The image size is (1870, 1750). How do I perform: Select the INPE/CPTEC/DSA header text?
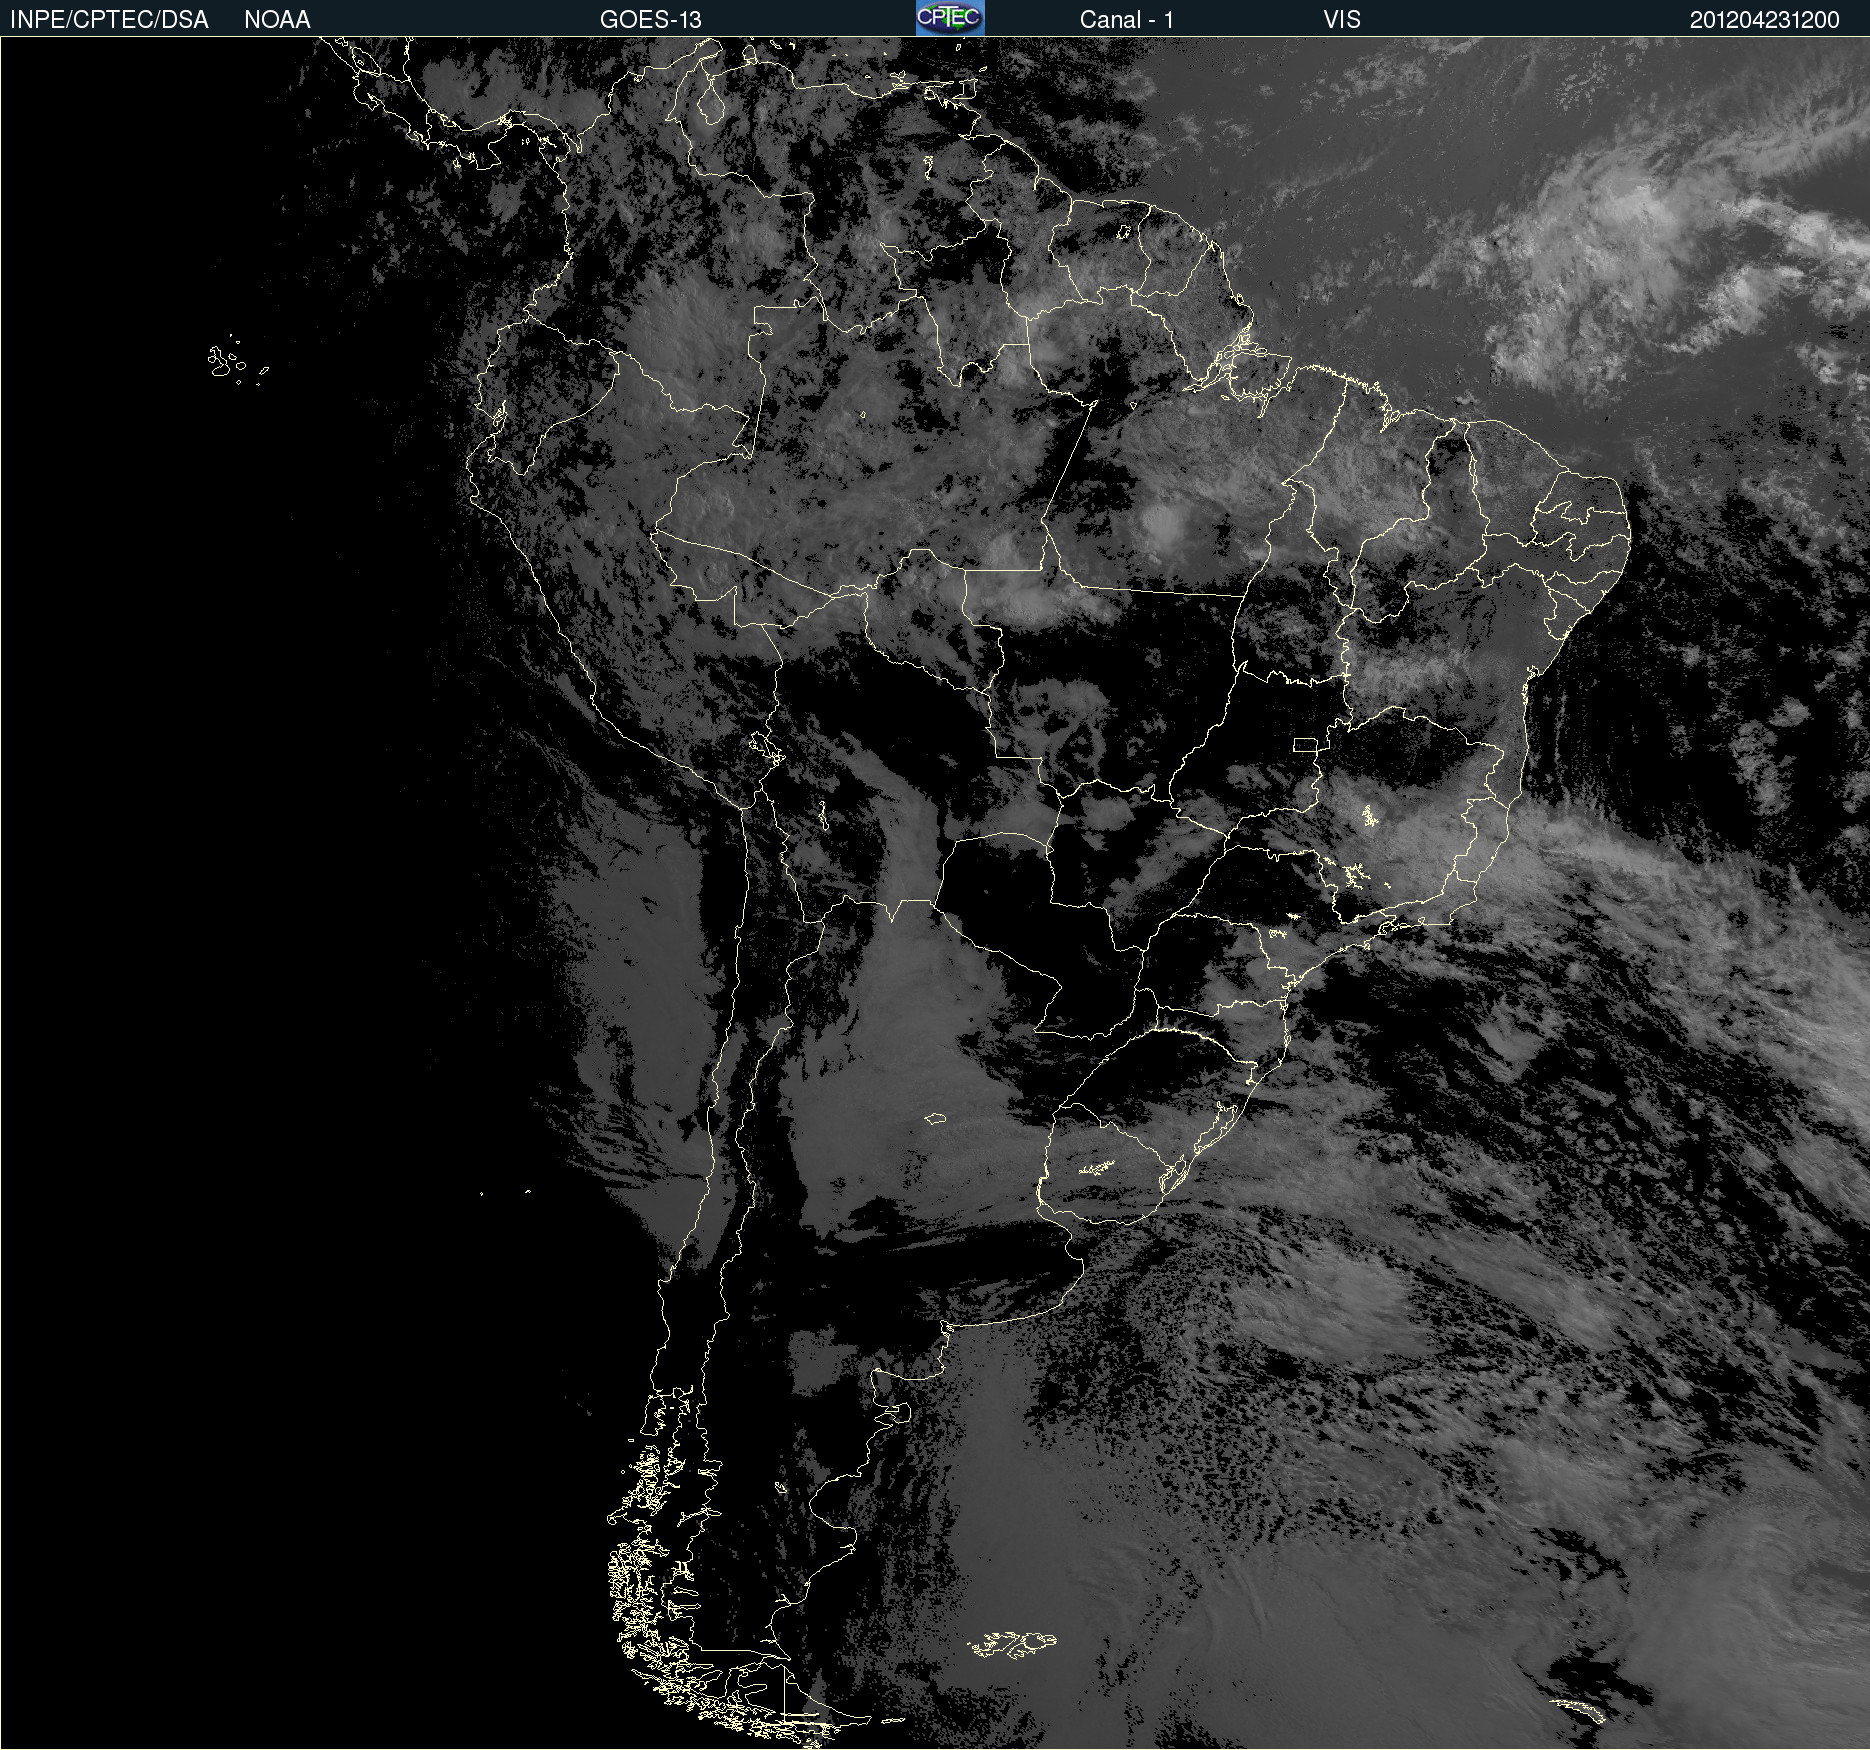point(109,20)
